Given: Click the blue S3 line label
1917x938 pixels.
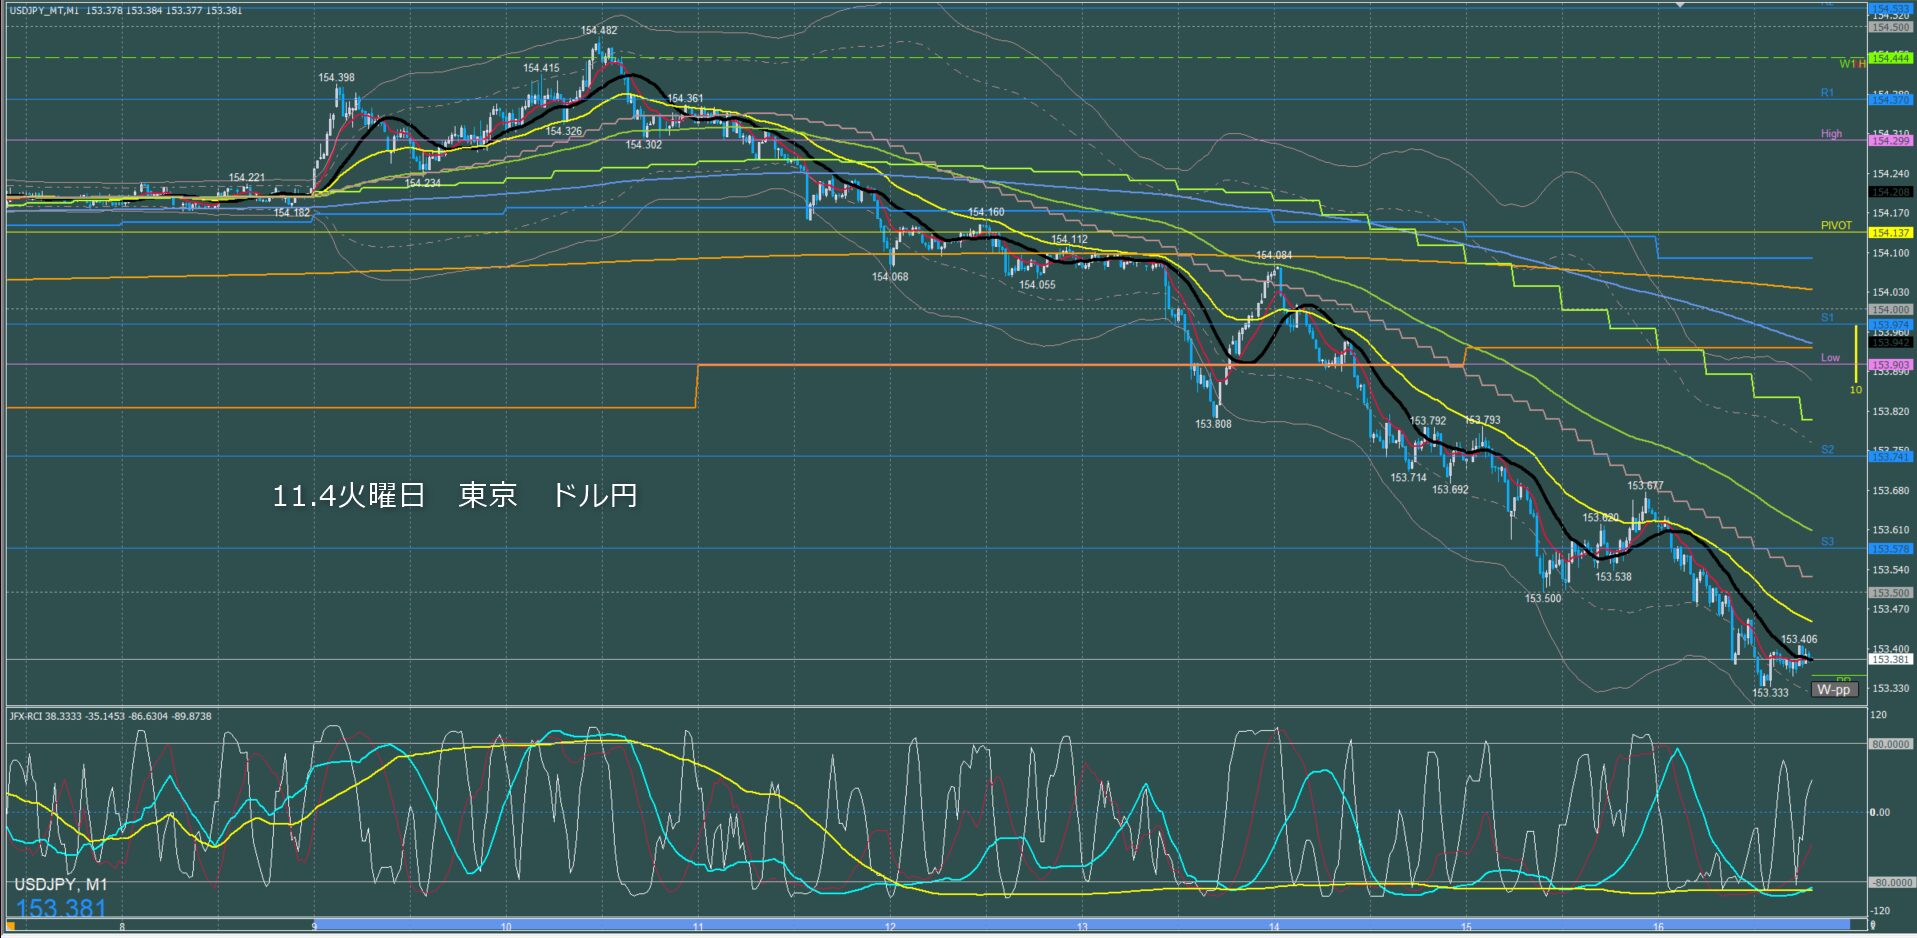Looking at the screenshot, I should tap(1827, 541).
